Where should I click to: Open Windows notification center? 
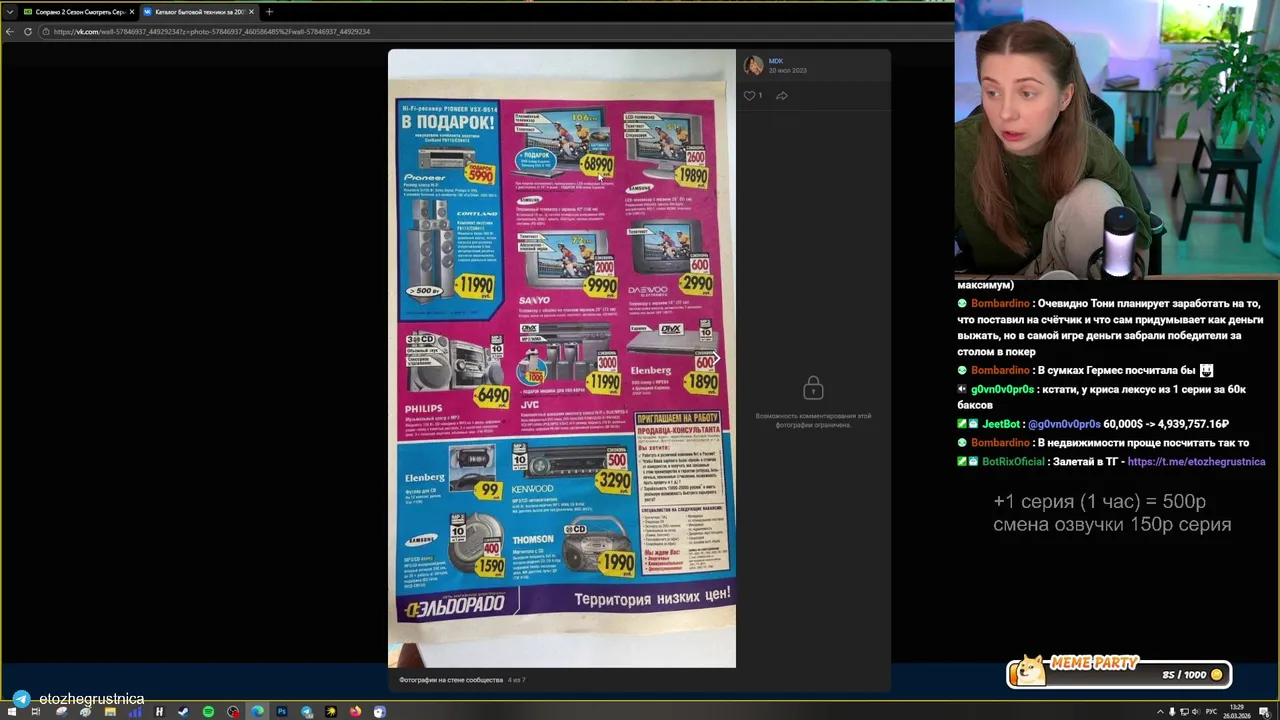(1265, 712)
